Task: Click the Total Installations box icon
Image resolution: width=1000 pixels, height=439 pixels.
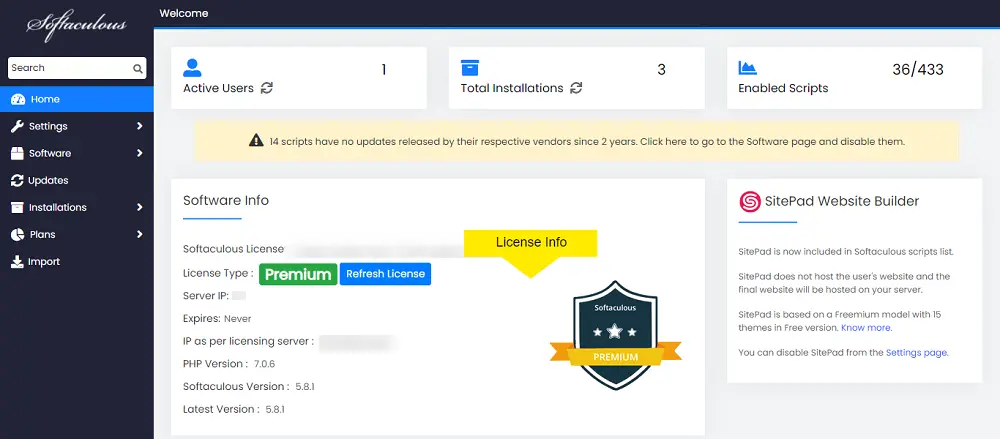Action: point(469,68)
